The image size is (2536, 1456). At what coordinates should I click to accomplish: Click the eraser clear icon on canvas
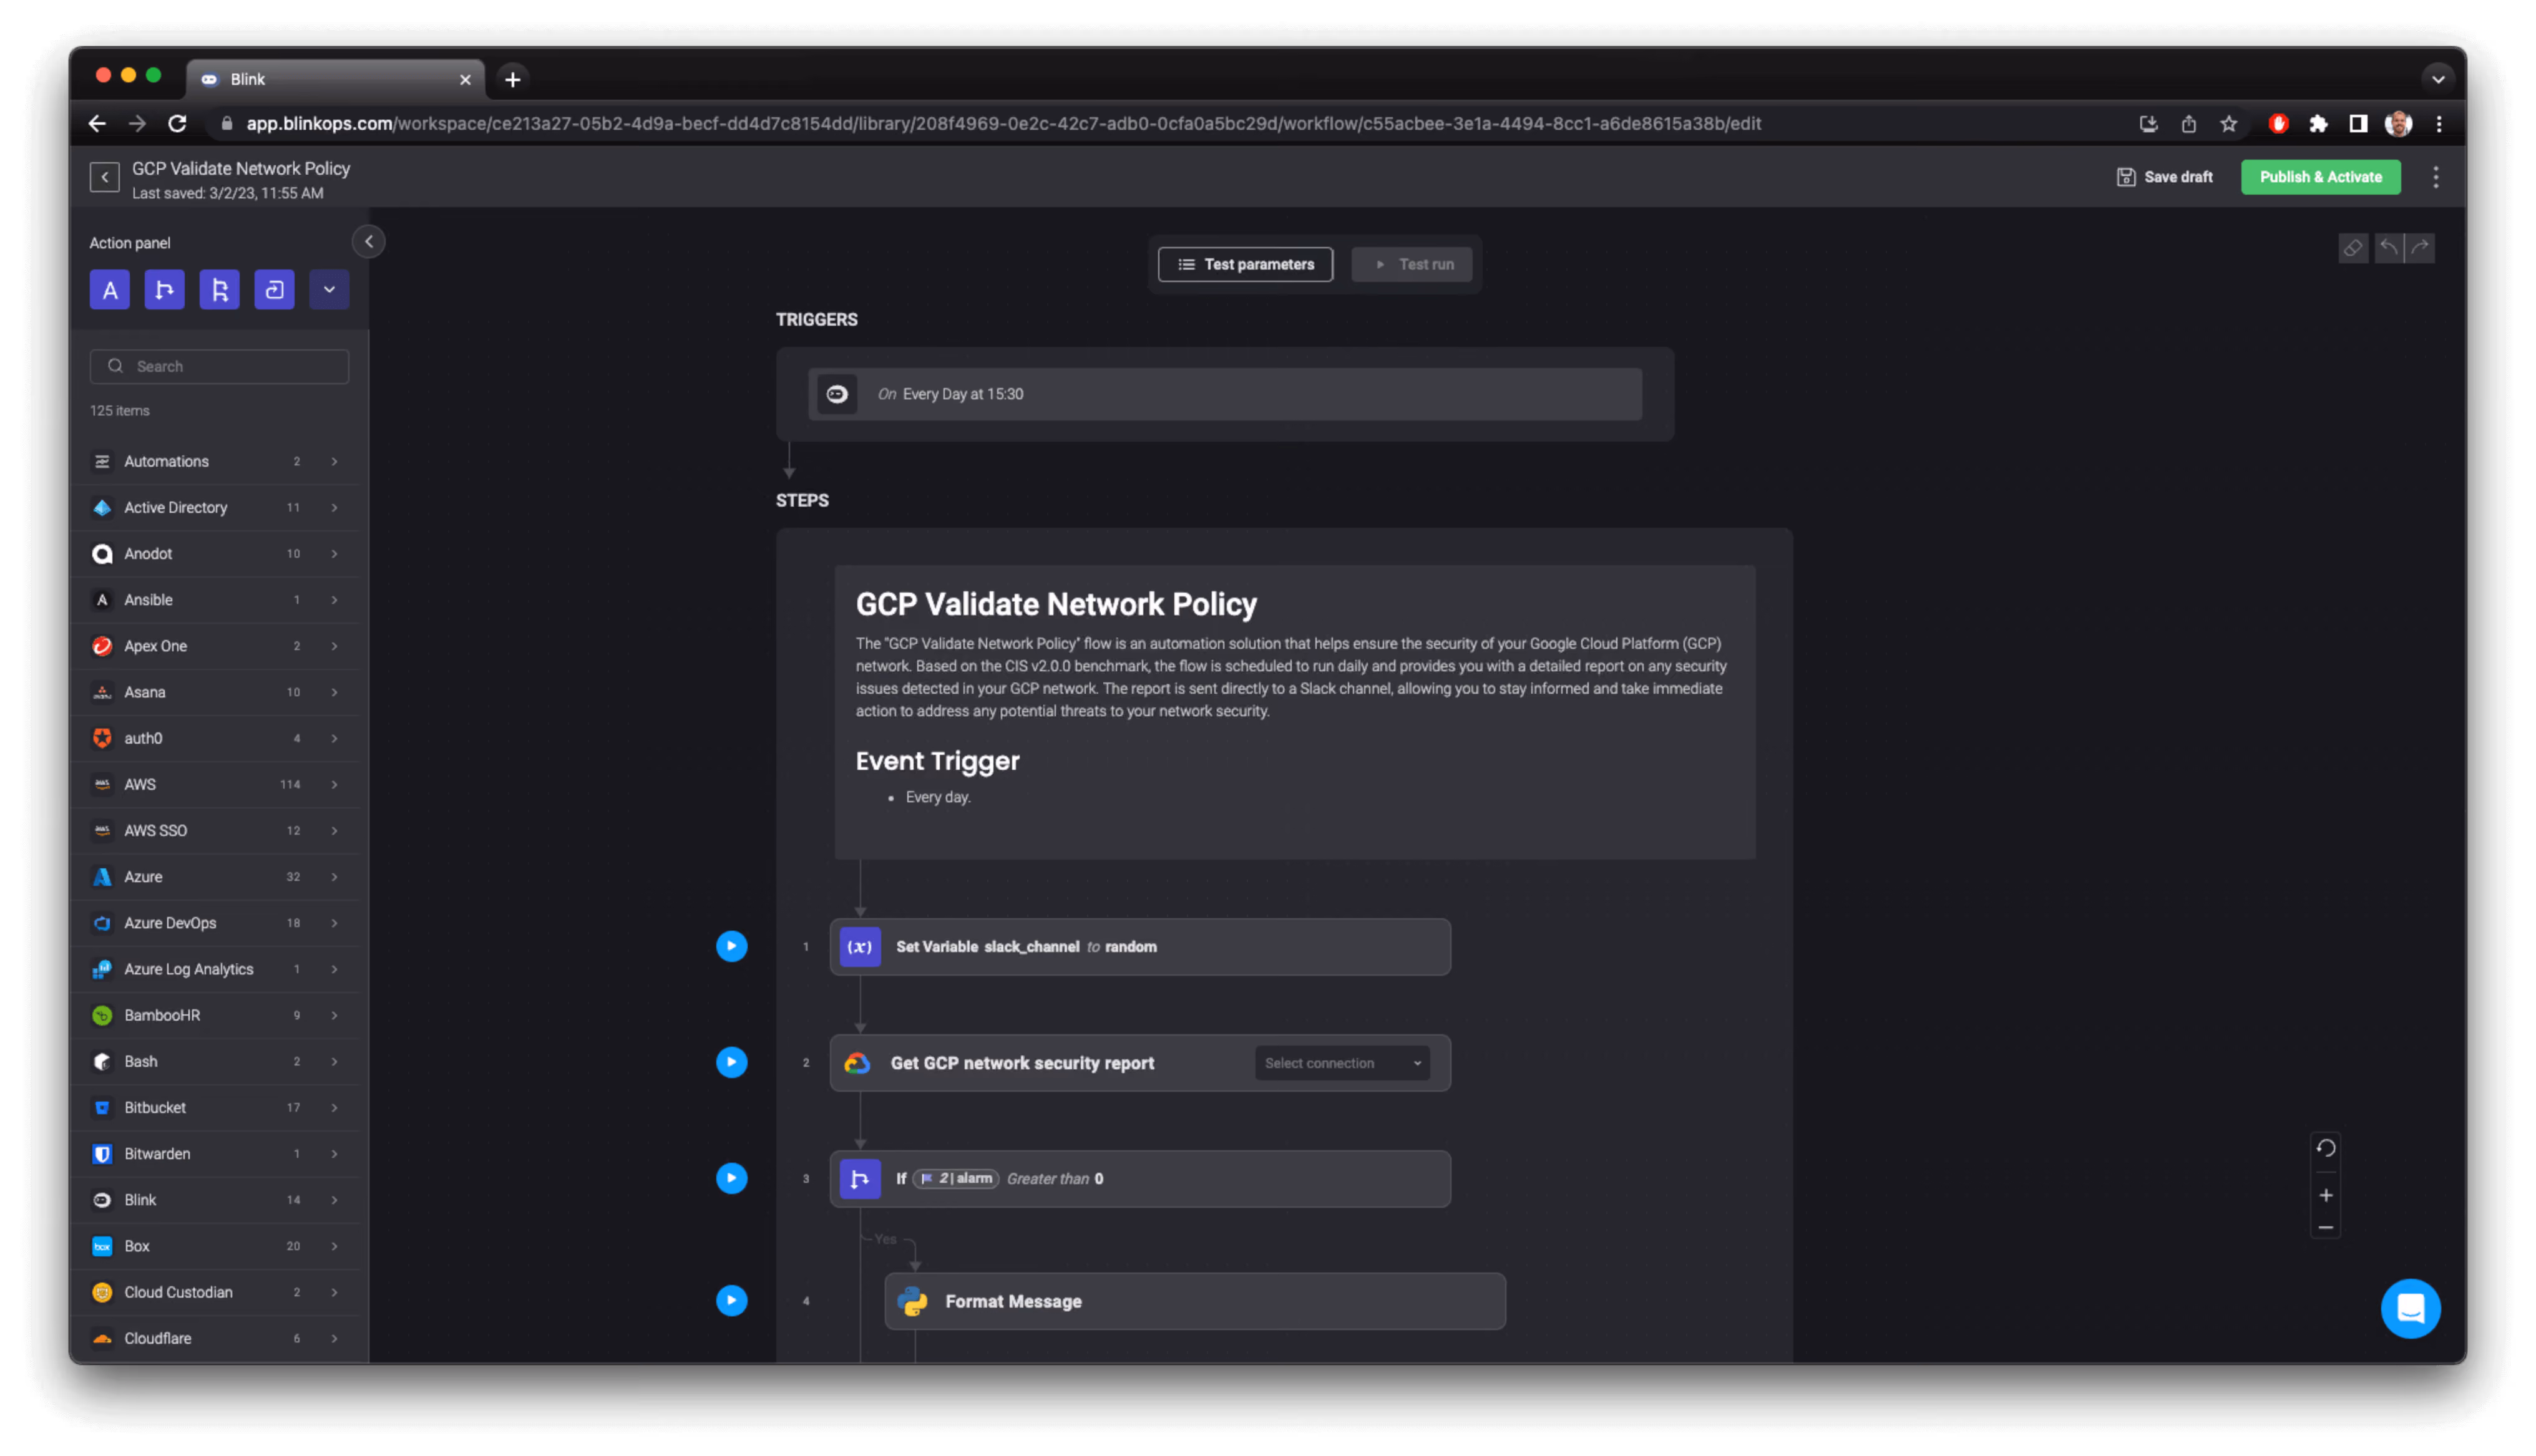2354,248
